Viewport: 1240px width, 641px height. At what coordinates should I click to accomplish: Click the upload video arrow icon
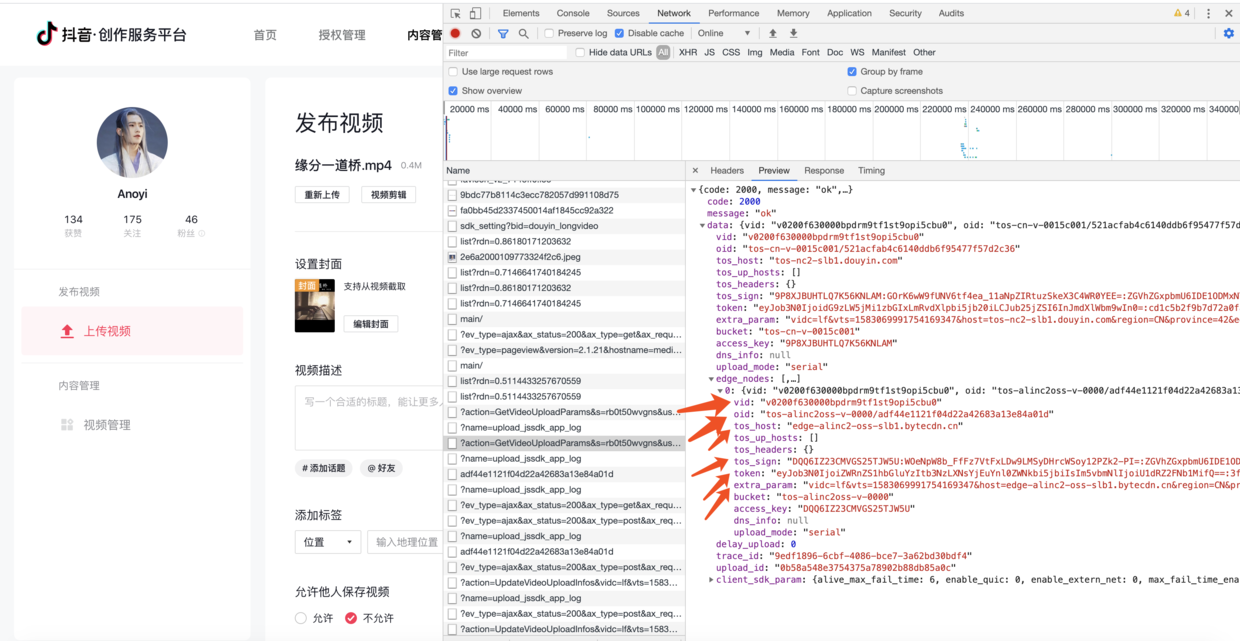(x=67, y=331)
